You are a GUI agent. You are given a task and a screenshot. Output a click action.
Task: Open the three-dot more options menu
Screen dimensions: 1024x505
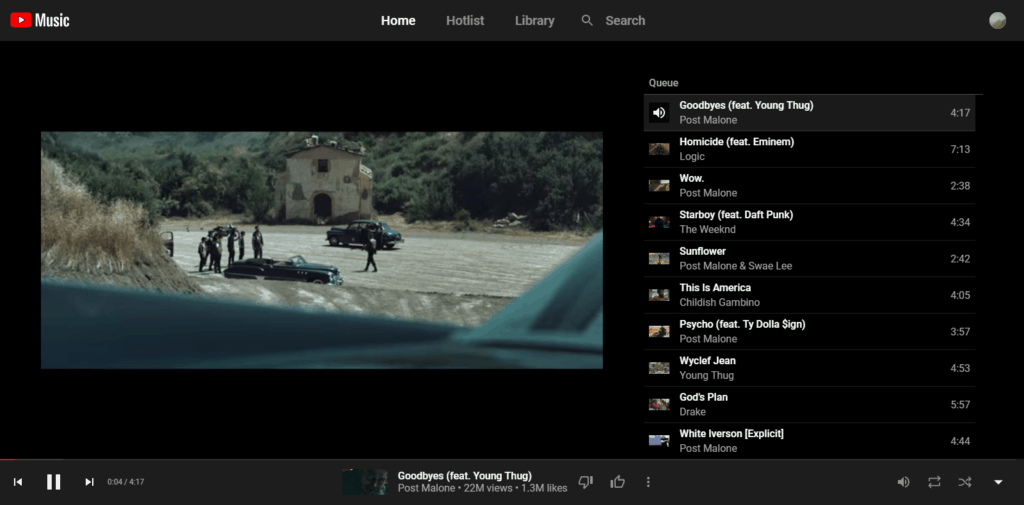pyautogui.click(x=648, y=482)
